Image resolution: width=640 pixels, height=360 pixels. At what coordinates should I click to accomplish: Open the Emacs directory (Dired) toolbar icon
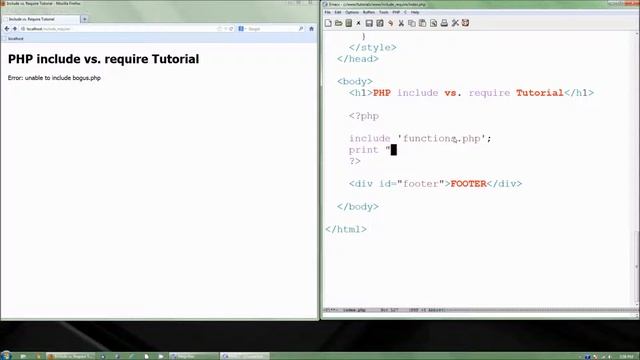point(349,23)
